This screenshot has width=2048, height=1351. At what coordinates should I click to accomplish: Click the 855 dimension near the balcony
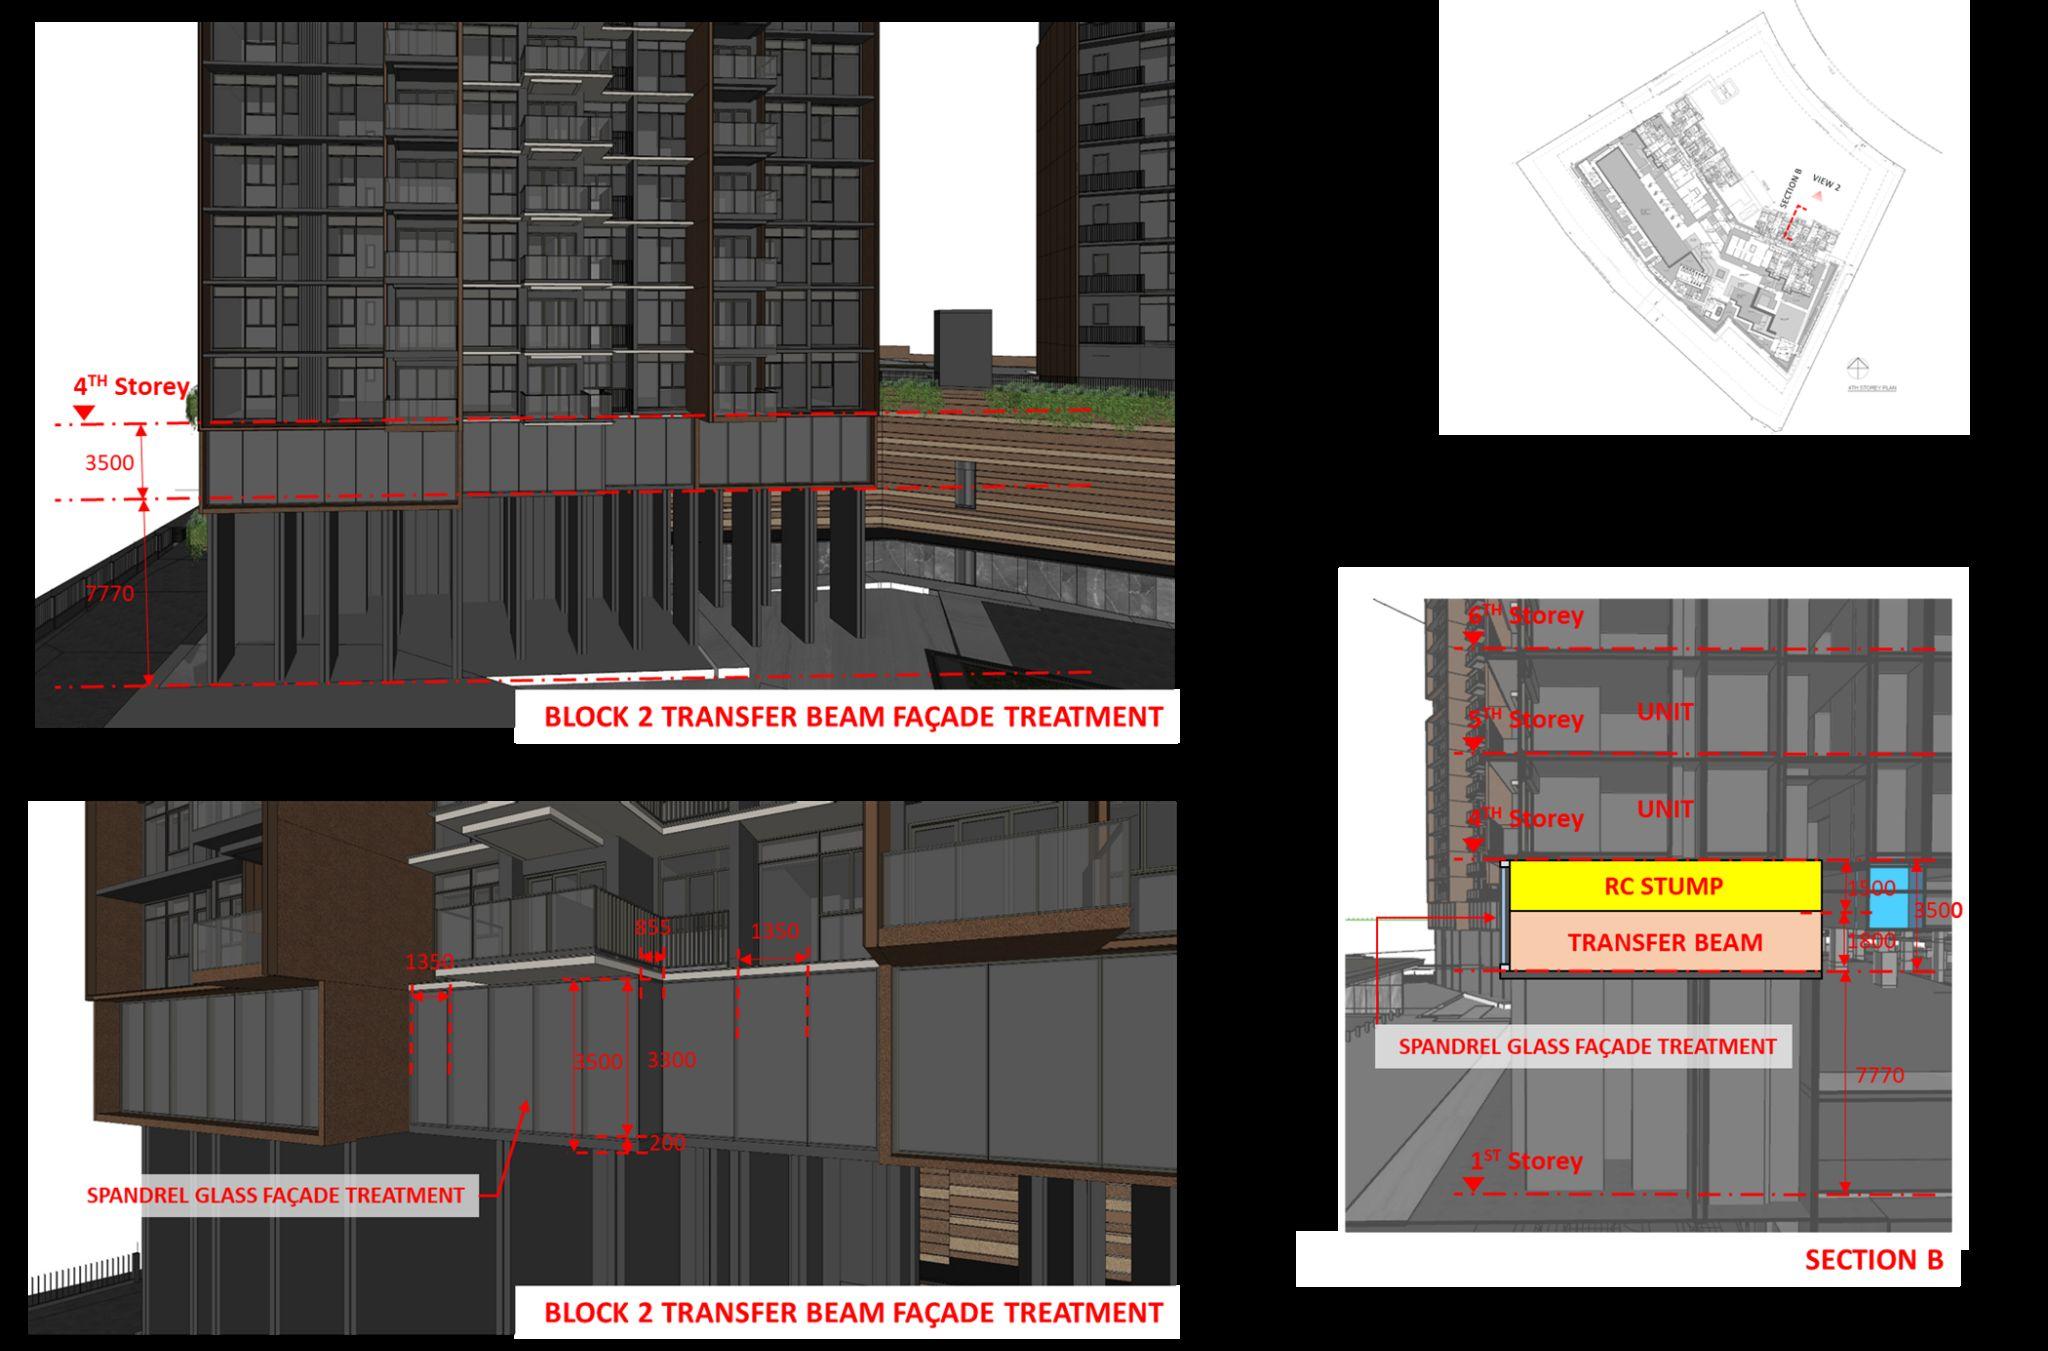pos(653,927)
